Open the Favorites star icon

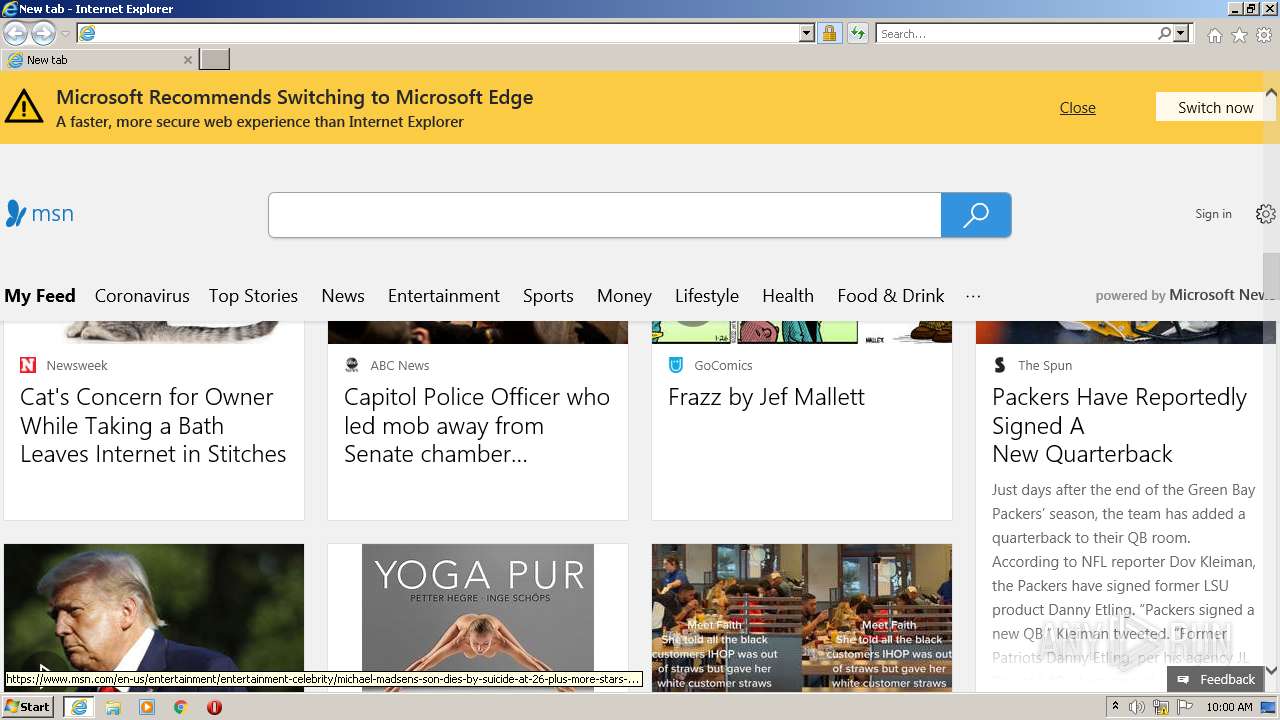click(1239, 35)
